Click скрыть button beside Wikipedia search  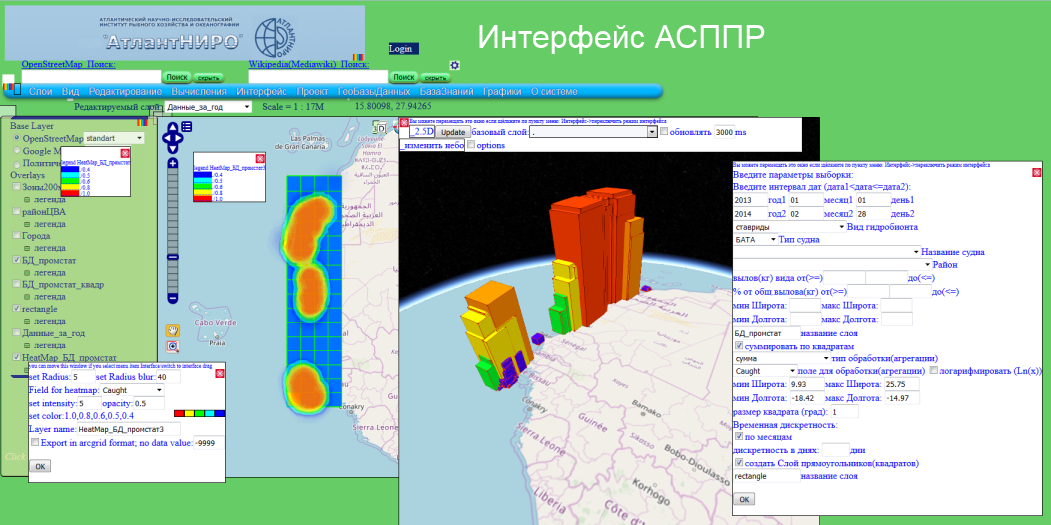[x=435, y=78]
